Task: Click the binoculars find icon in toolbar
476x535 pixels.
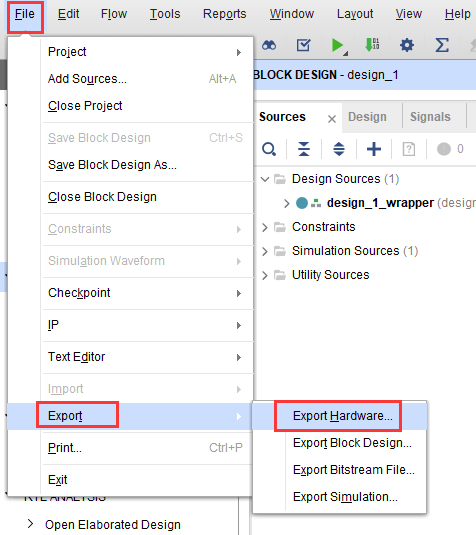Action: click(269, 45)
